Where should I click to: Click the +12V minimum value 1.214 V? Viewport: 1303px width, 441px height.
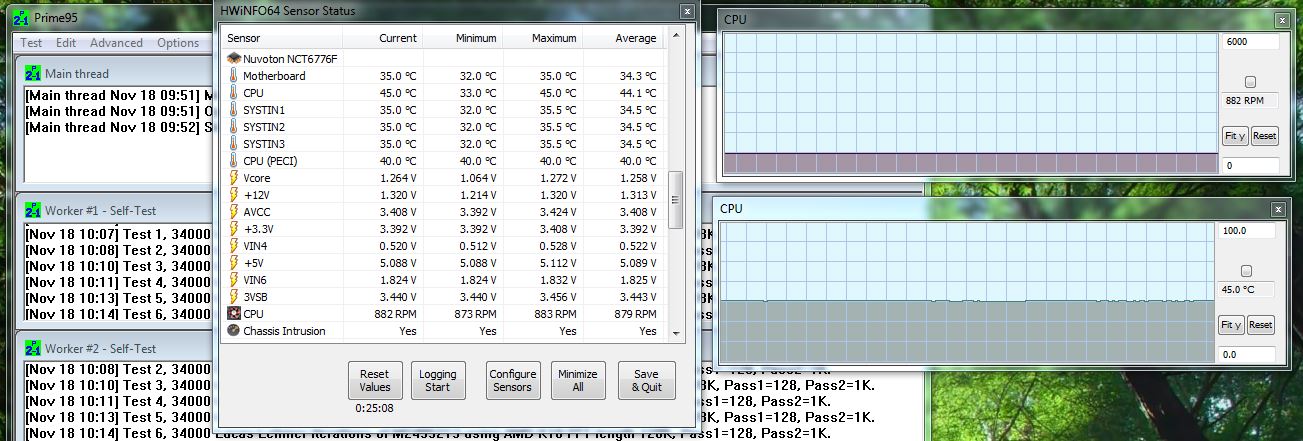(478, 195)
